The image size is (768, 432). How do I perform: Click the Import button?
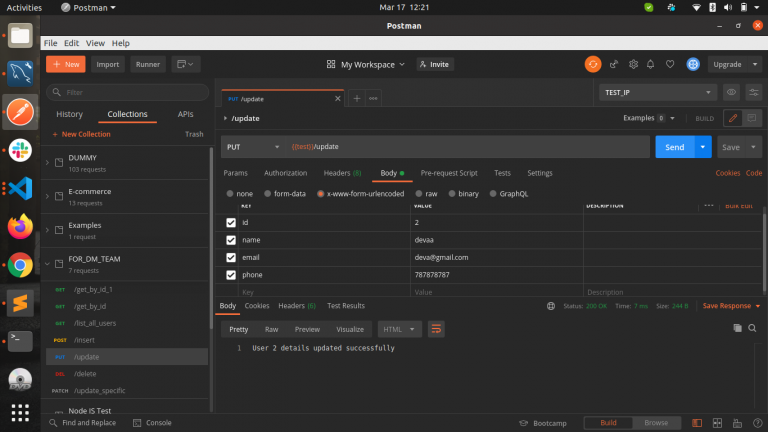108,64
